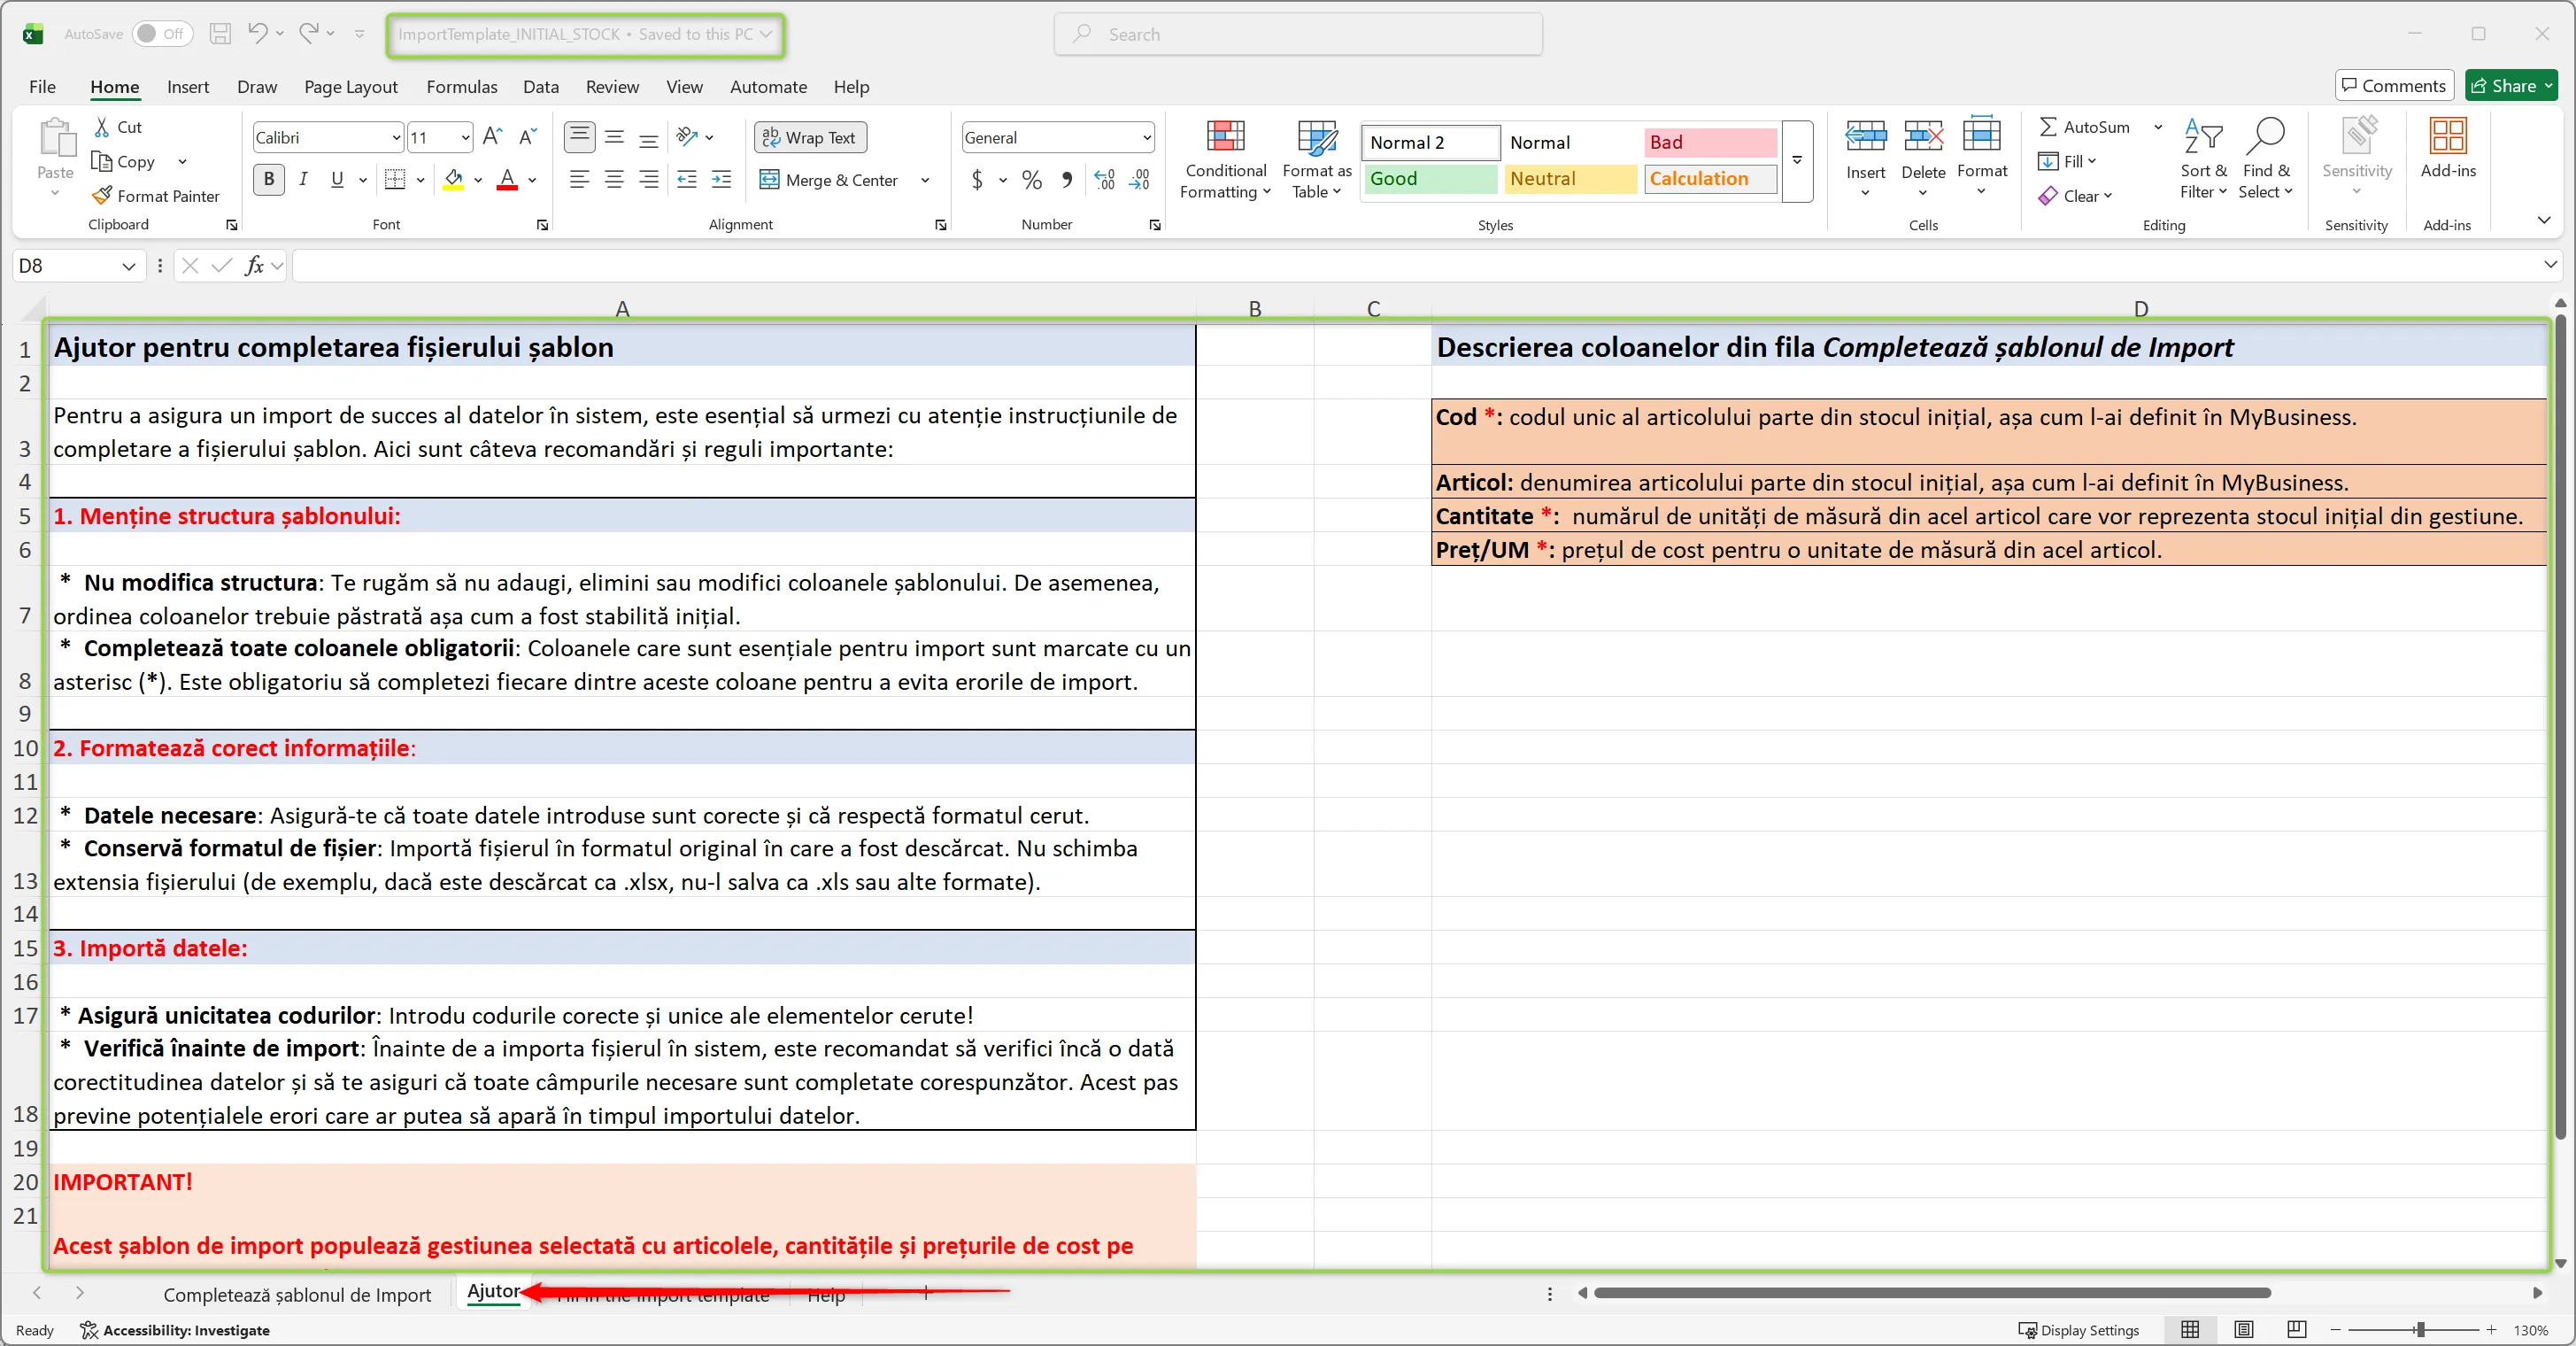Click Accessibility: Investigate in status bar
This screenshot has height=1346, width=2576.
click(x=175, y=1330)
